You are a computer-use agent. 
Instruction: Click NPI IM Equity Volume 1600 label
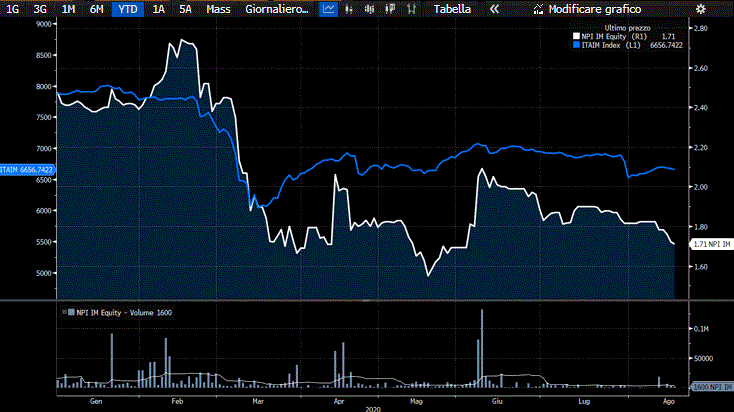click(x=124, y=312)
